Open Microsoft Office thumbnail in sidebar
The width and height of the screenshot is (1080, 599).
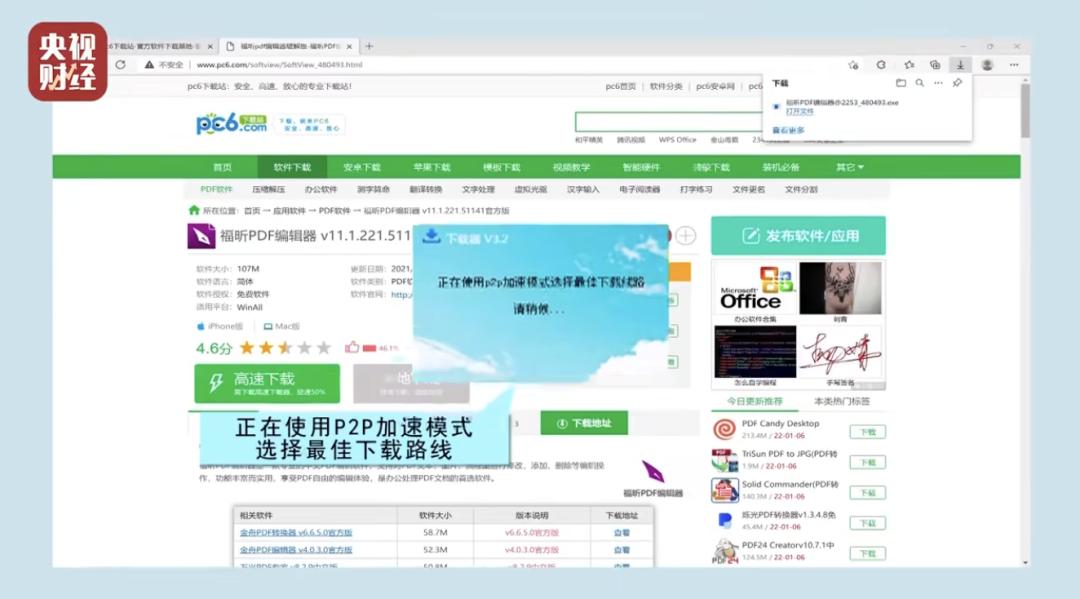[755, 288]
